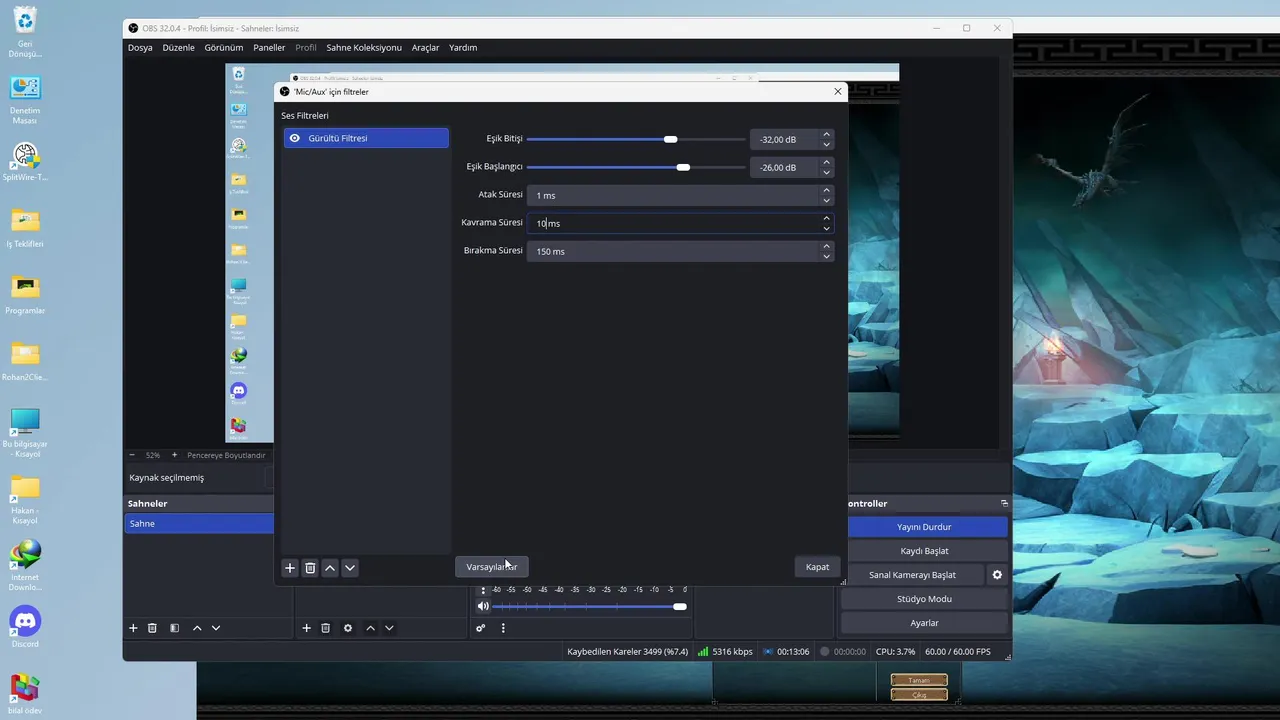Add a source with the sources plus icon
The image size is (1280, 720).
pyautogui.click(x=307, y=628)
